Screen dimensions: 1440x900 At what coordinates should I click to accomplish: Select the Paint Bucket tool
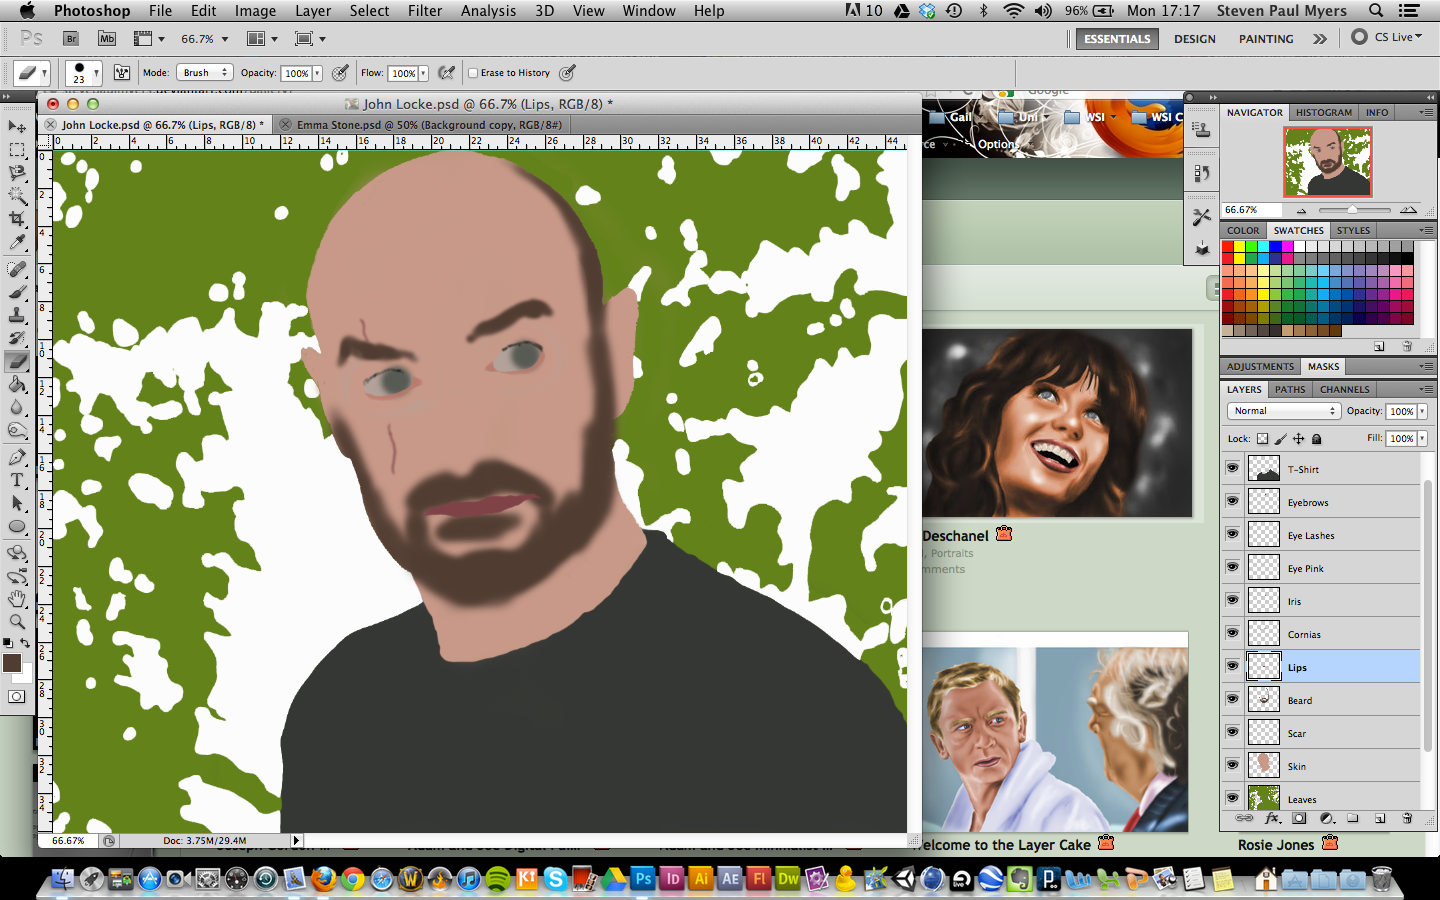click(17, 385)
